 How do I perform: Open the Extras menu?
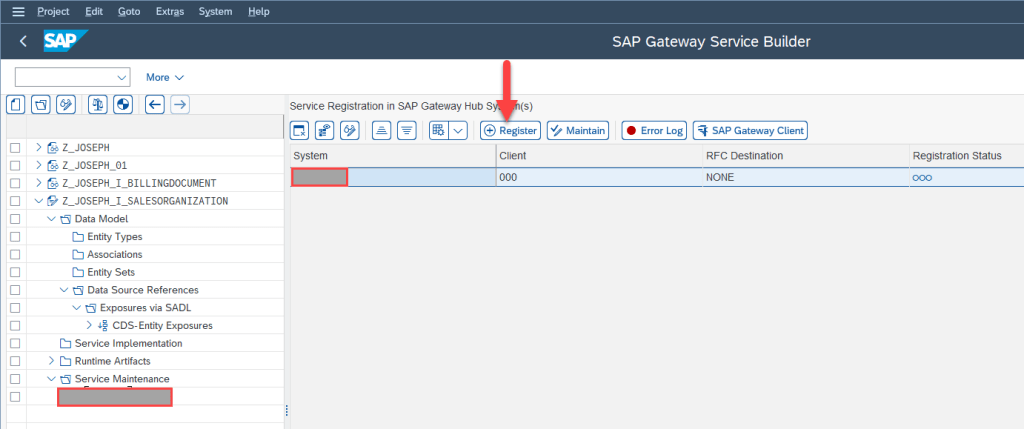coord(169,12)
